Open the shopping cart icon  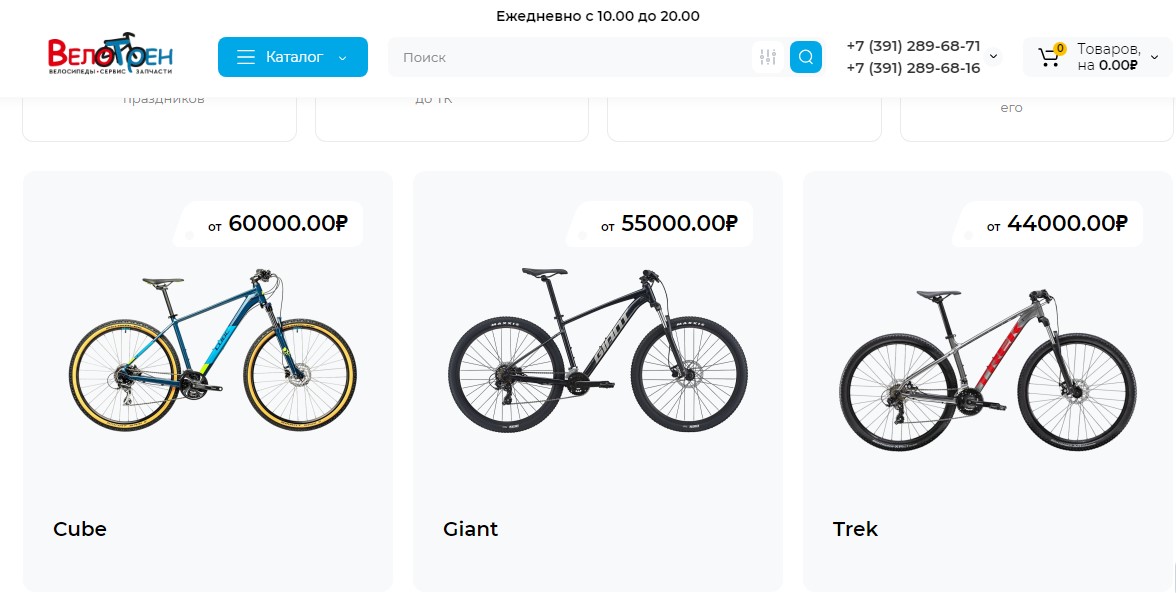(x=1049, y=57)
